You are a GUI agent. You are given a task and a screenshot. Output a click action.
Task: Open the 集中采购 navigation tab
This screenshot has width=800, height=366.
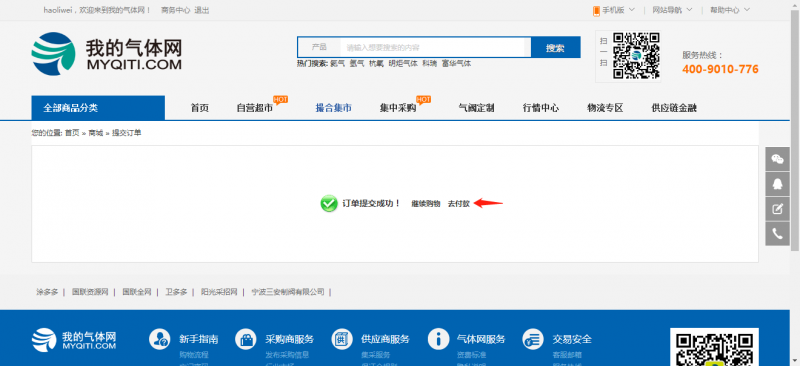coord(398,108)
